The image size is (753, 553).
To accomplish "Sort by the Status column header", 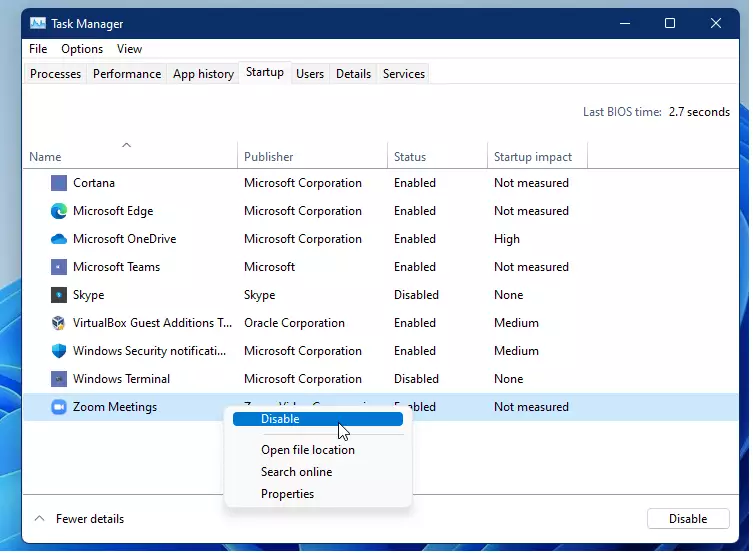I will click(410, 157).
